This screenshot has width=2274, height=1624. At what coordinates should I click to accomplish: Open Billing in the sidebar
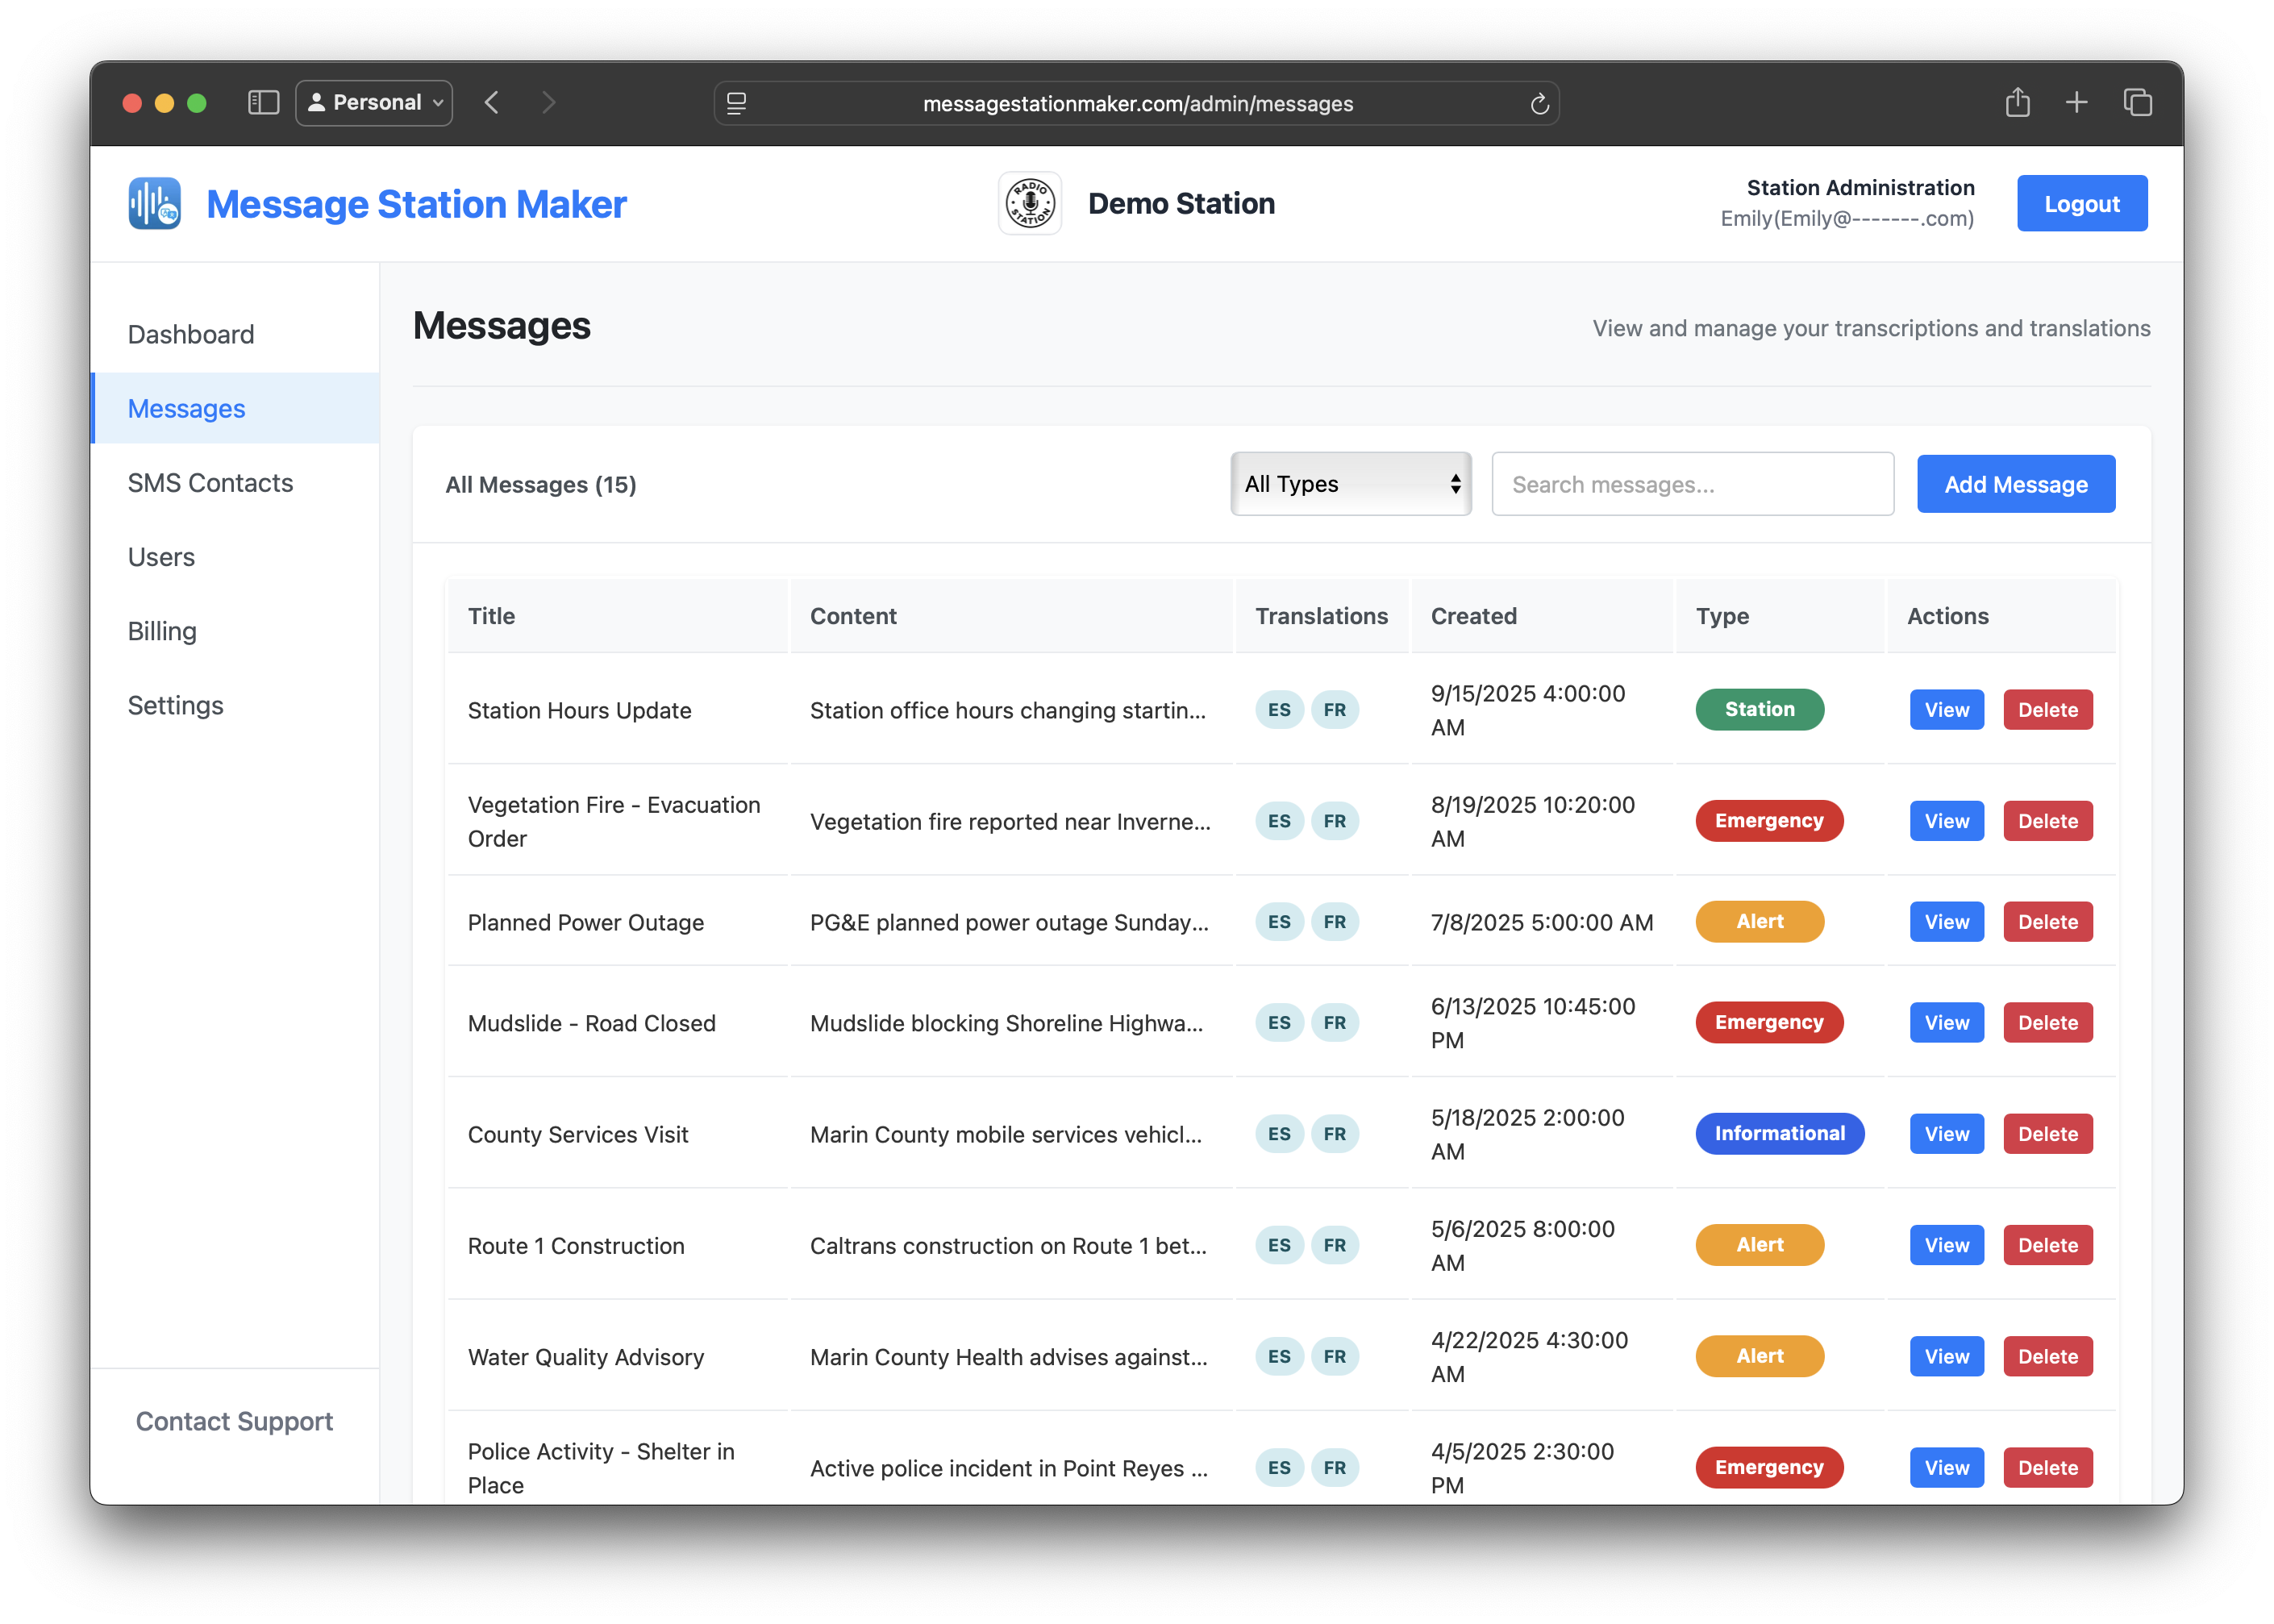(162, 631)
